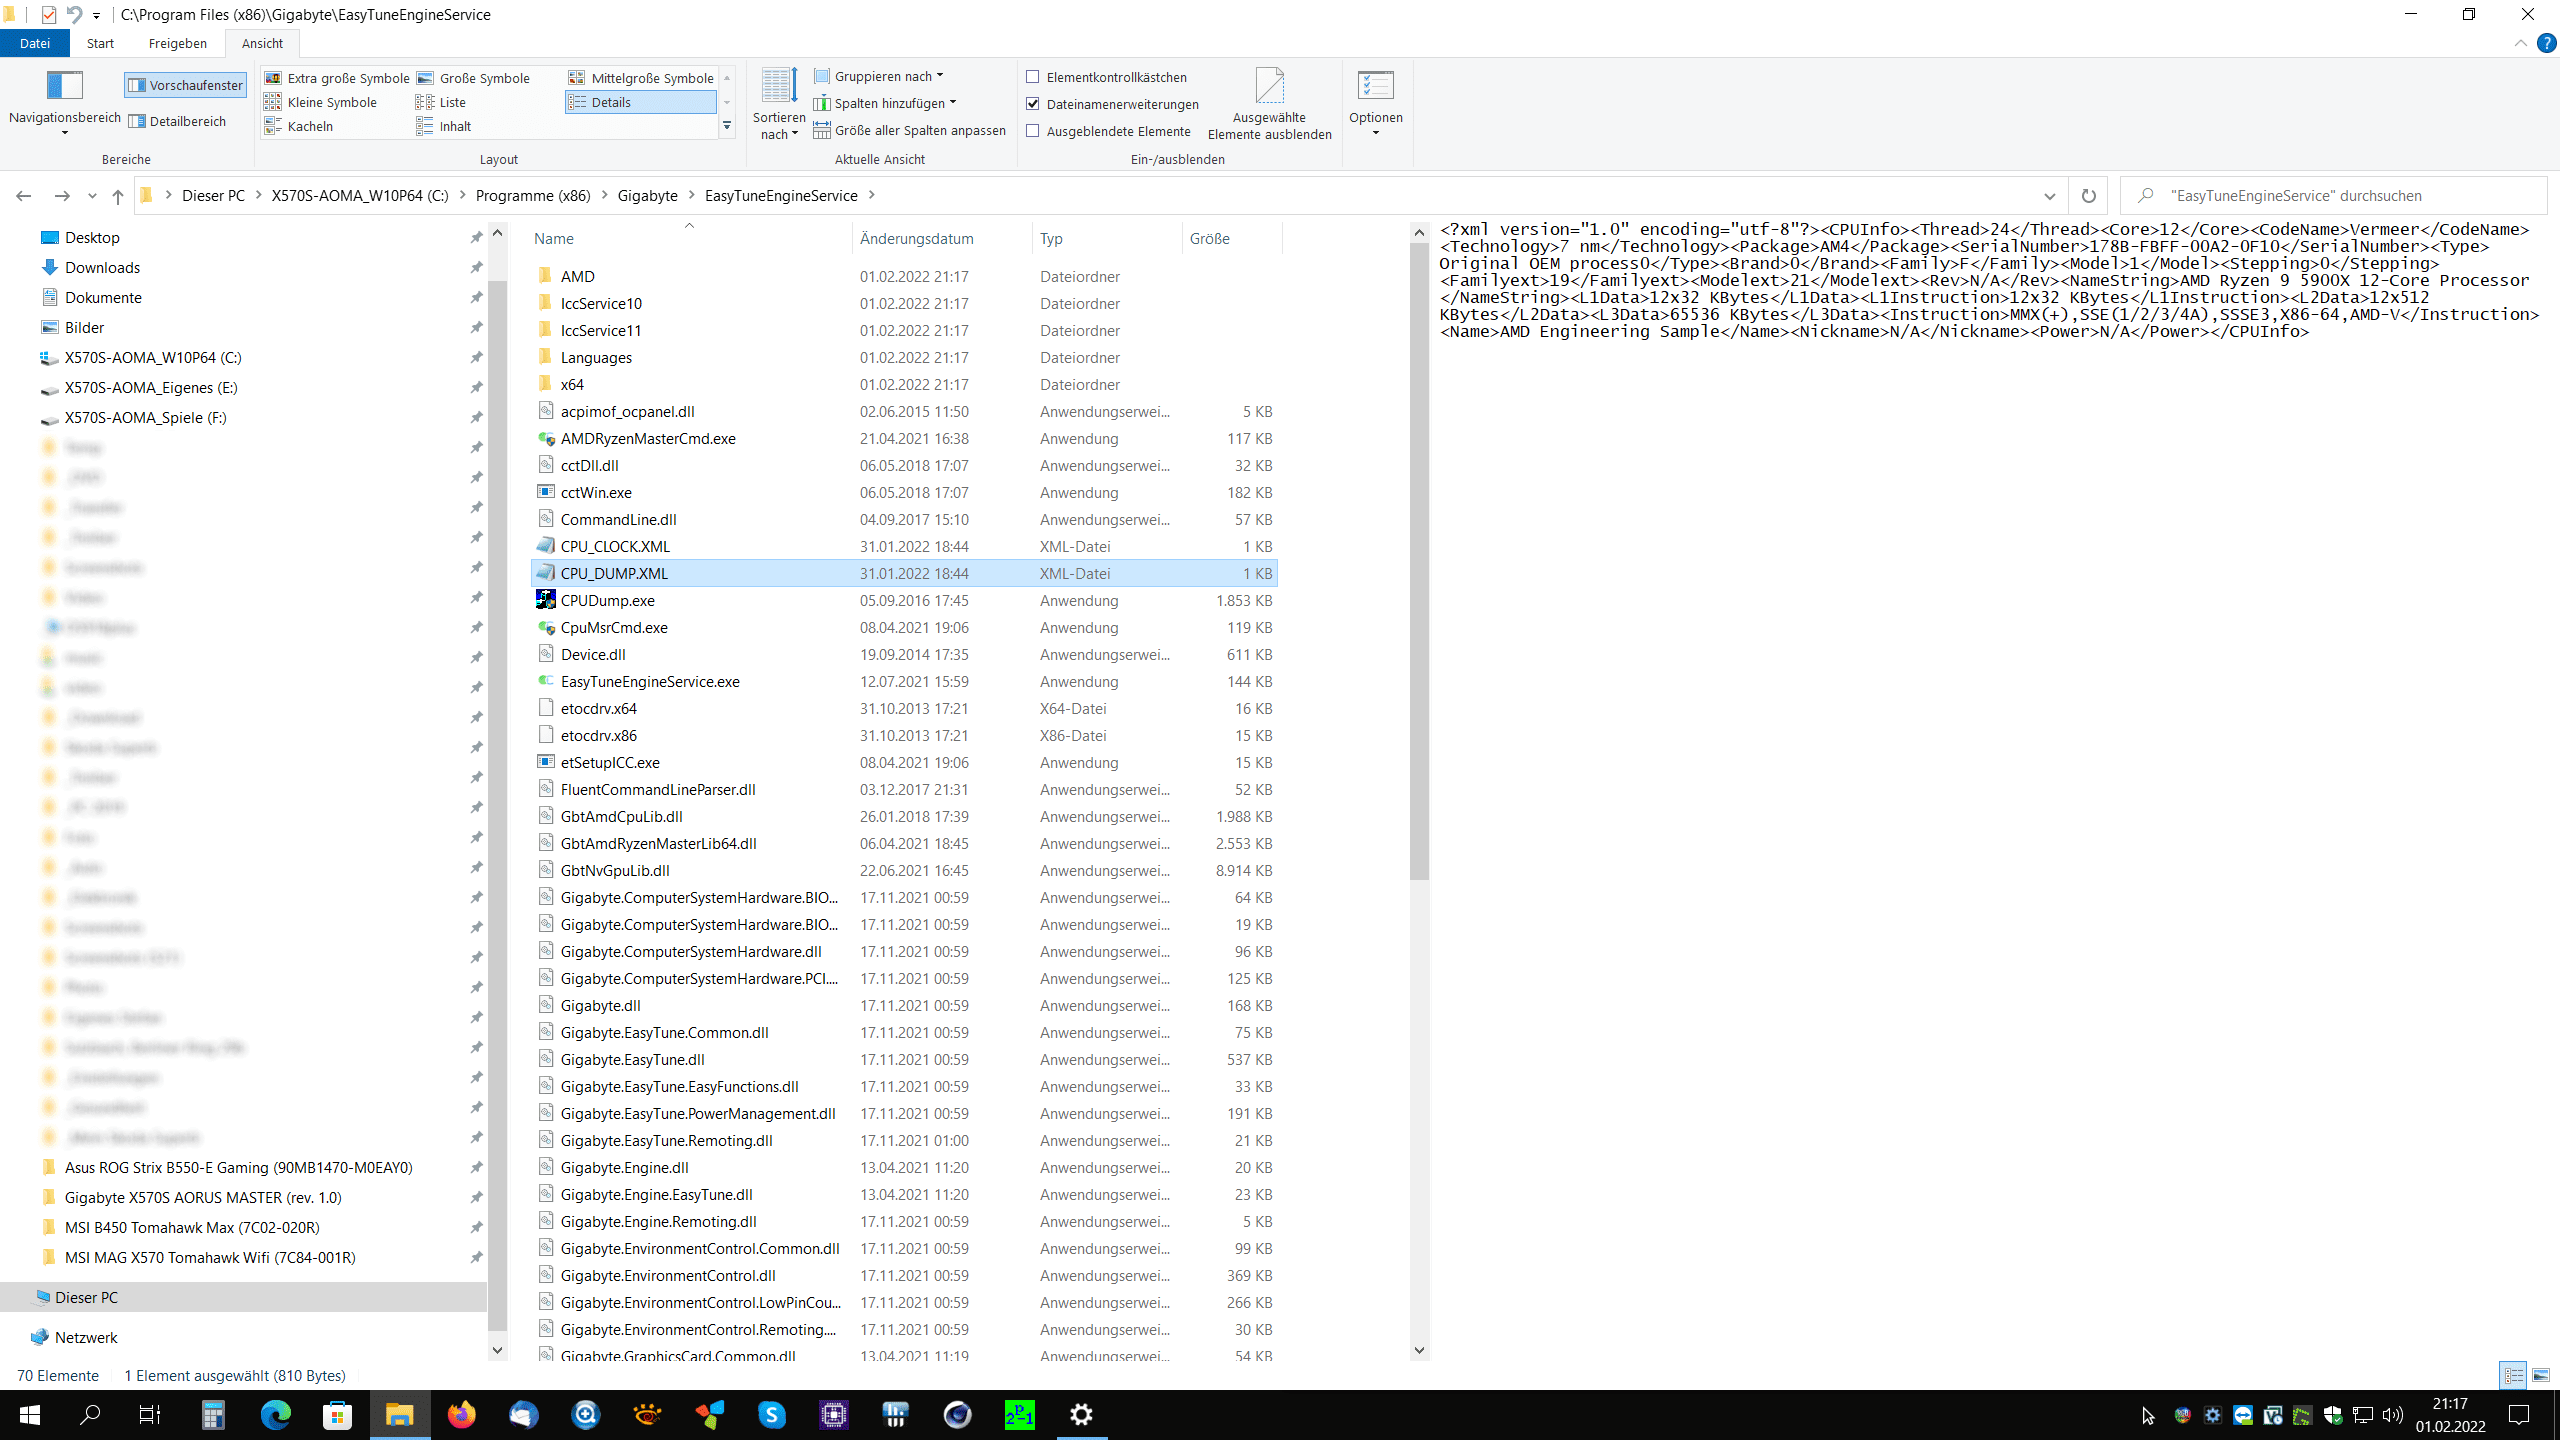Select Mittelgroße Symbole layout
2560x1440 pixels.
point(641,78)
